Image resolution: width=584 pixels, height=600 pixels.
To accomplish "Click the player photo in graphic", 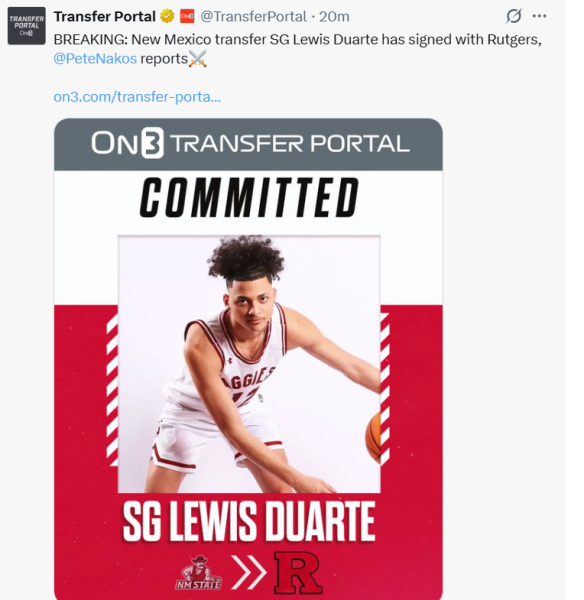I will [x=249, y=364].
